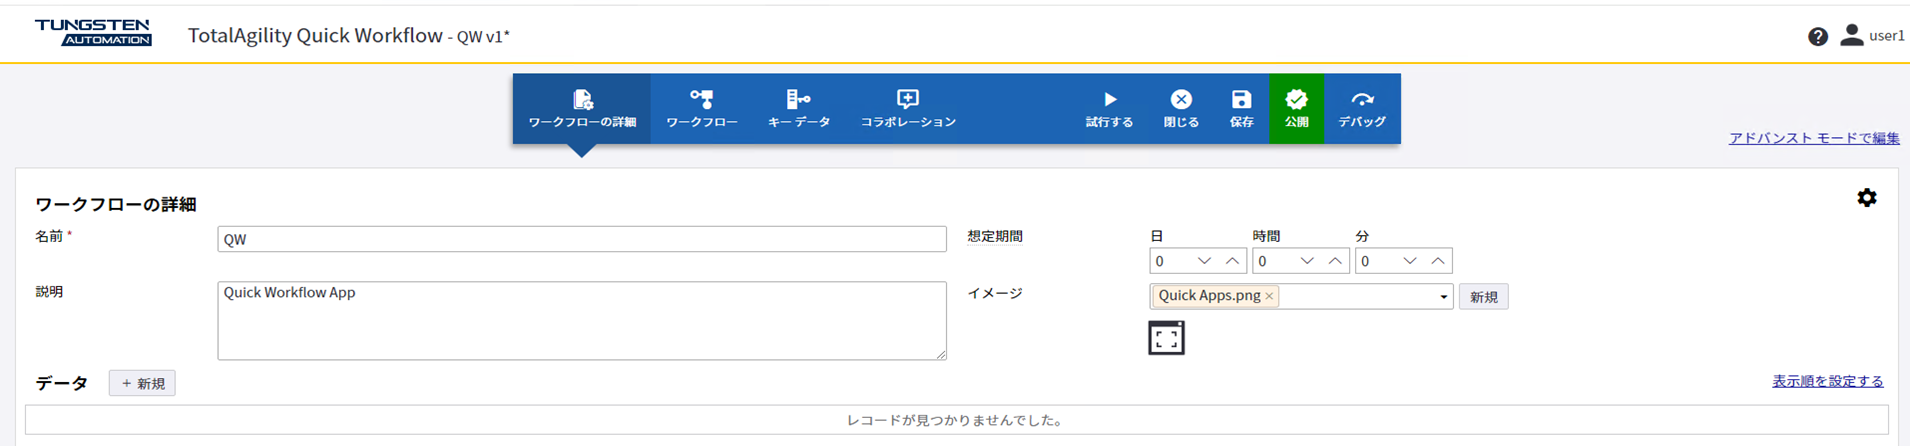1910x446 pixels.
Task: Follow the アドバンスト モードで編集 link
Action: pos(1814,138)
